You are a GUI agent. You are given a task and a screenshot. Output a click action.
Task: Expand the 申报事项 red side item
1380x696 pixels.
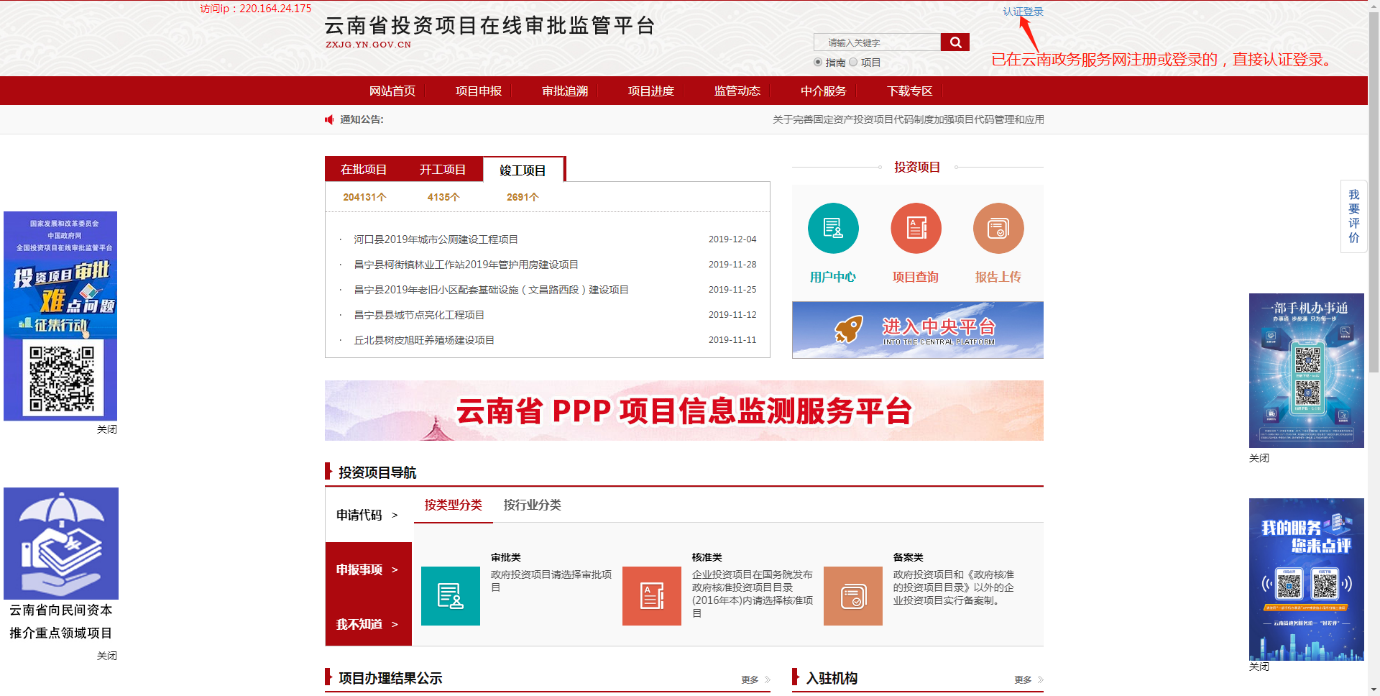tap(367, 570)
